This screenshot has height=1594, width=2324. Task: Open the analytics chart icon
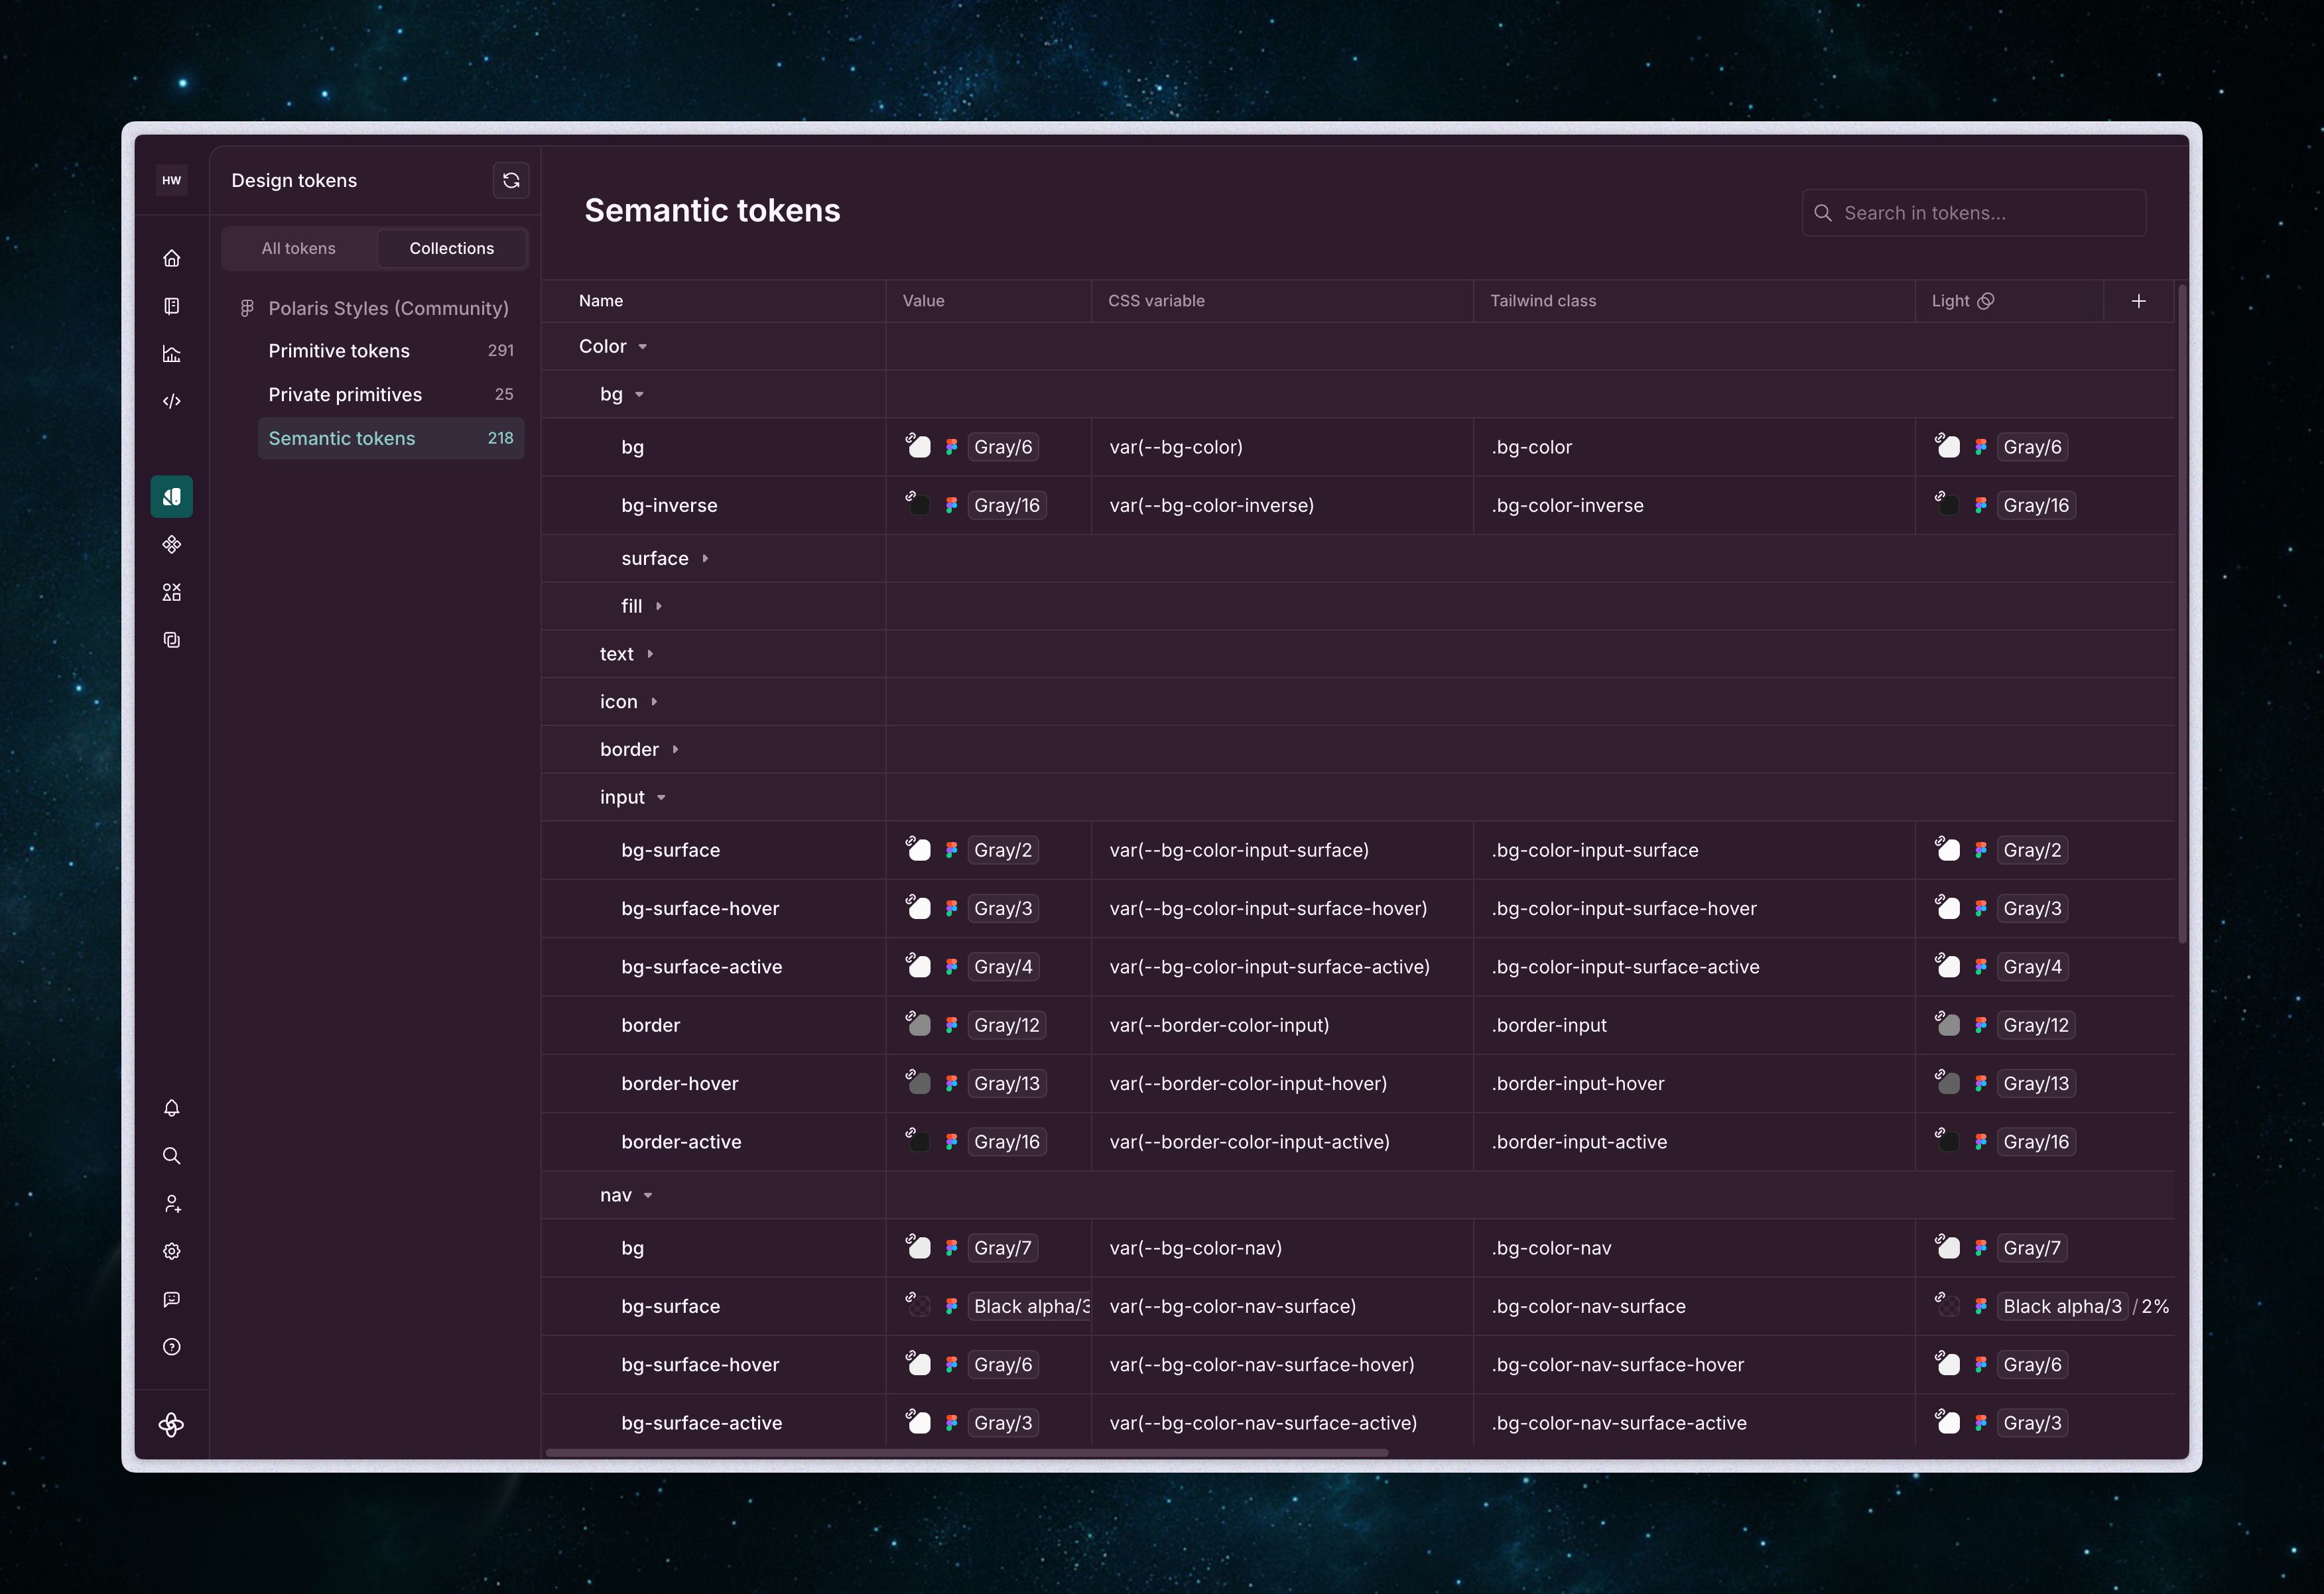[172, 354]
